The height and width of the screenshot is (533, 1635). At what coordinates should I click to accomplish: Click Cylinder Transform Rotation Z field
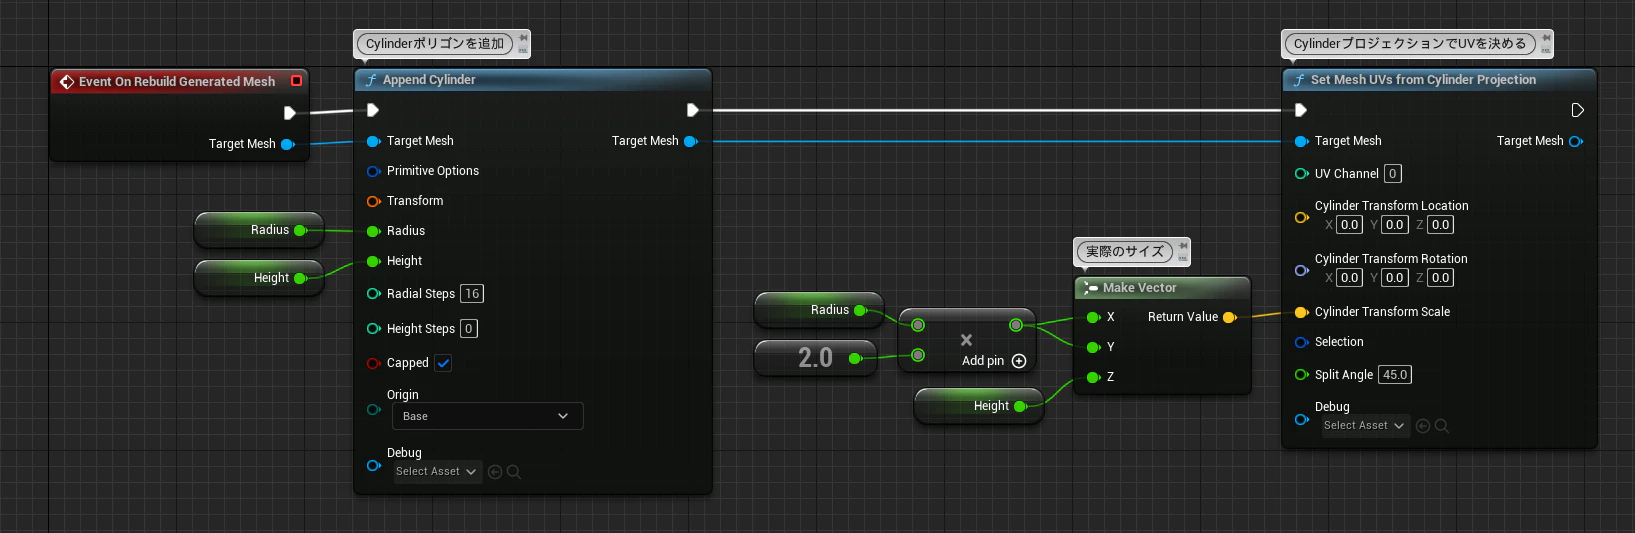(1440, 278)
